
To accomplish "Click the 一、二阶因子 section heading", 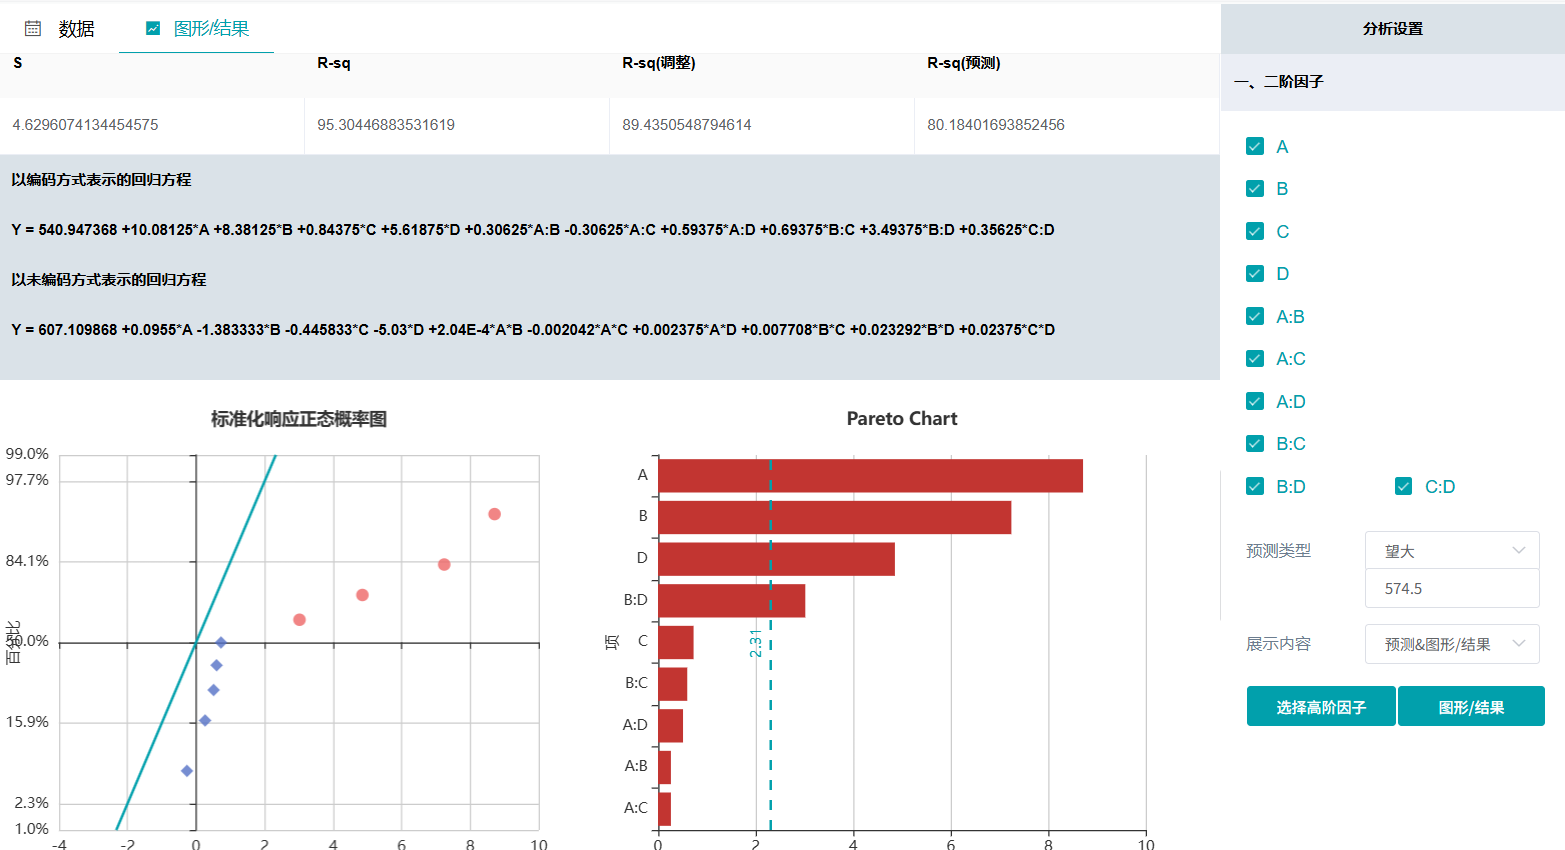I will (1279, 82).
